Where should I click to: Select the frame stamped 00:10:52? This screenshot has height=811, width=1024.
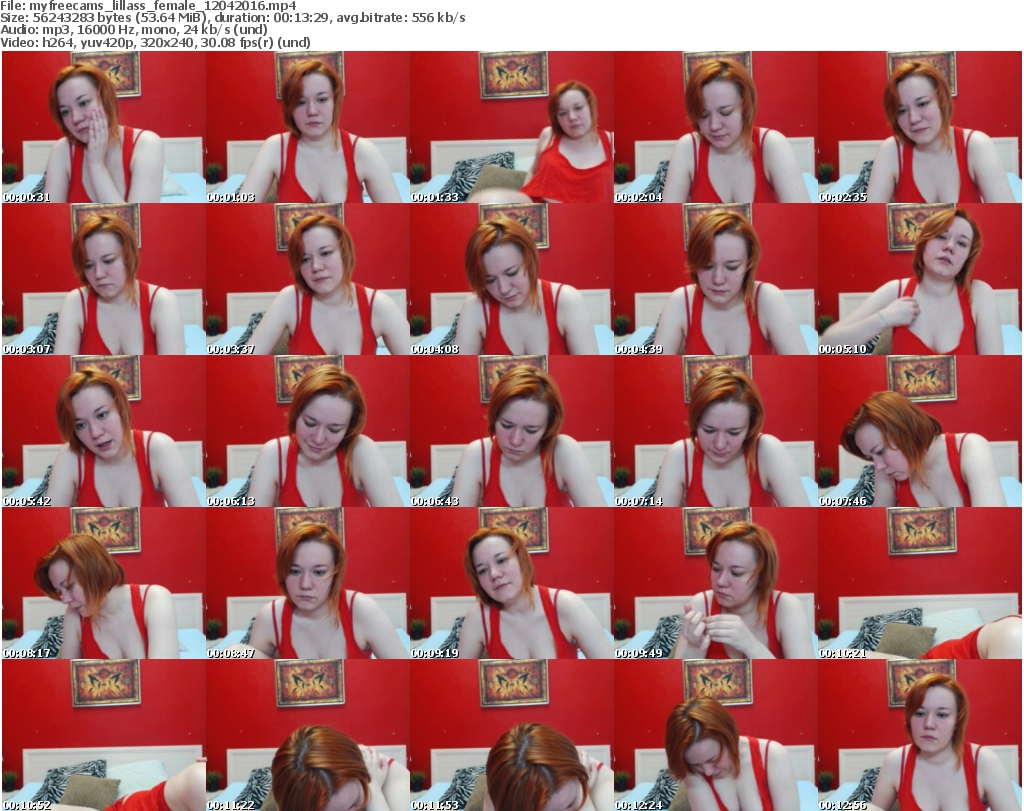104,735
